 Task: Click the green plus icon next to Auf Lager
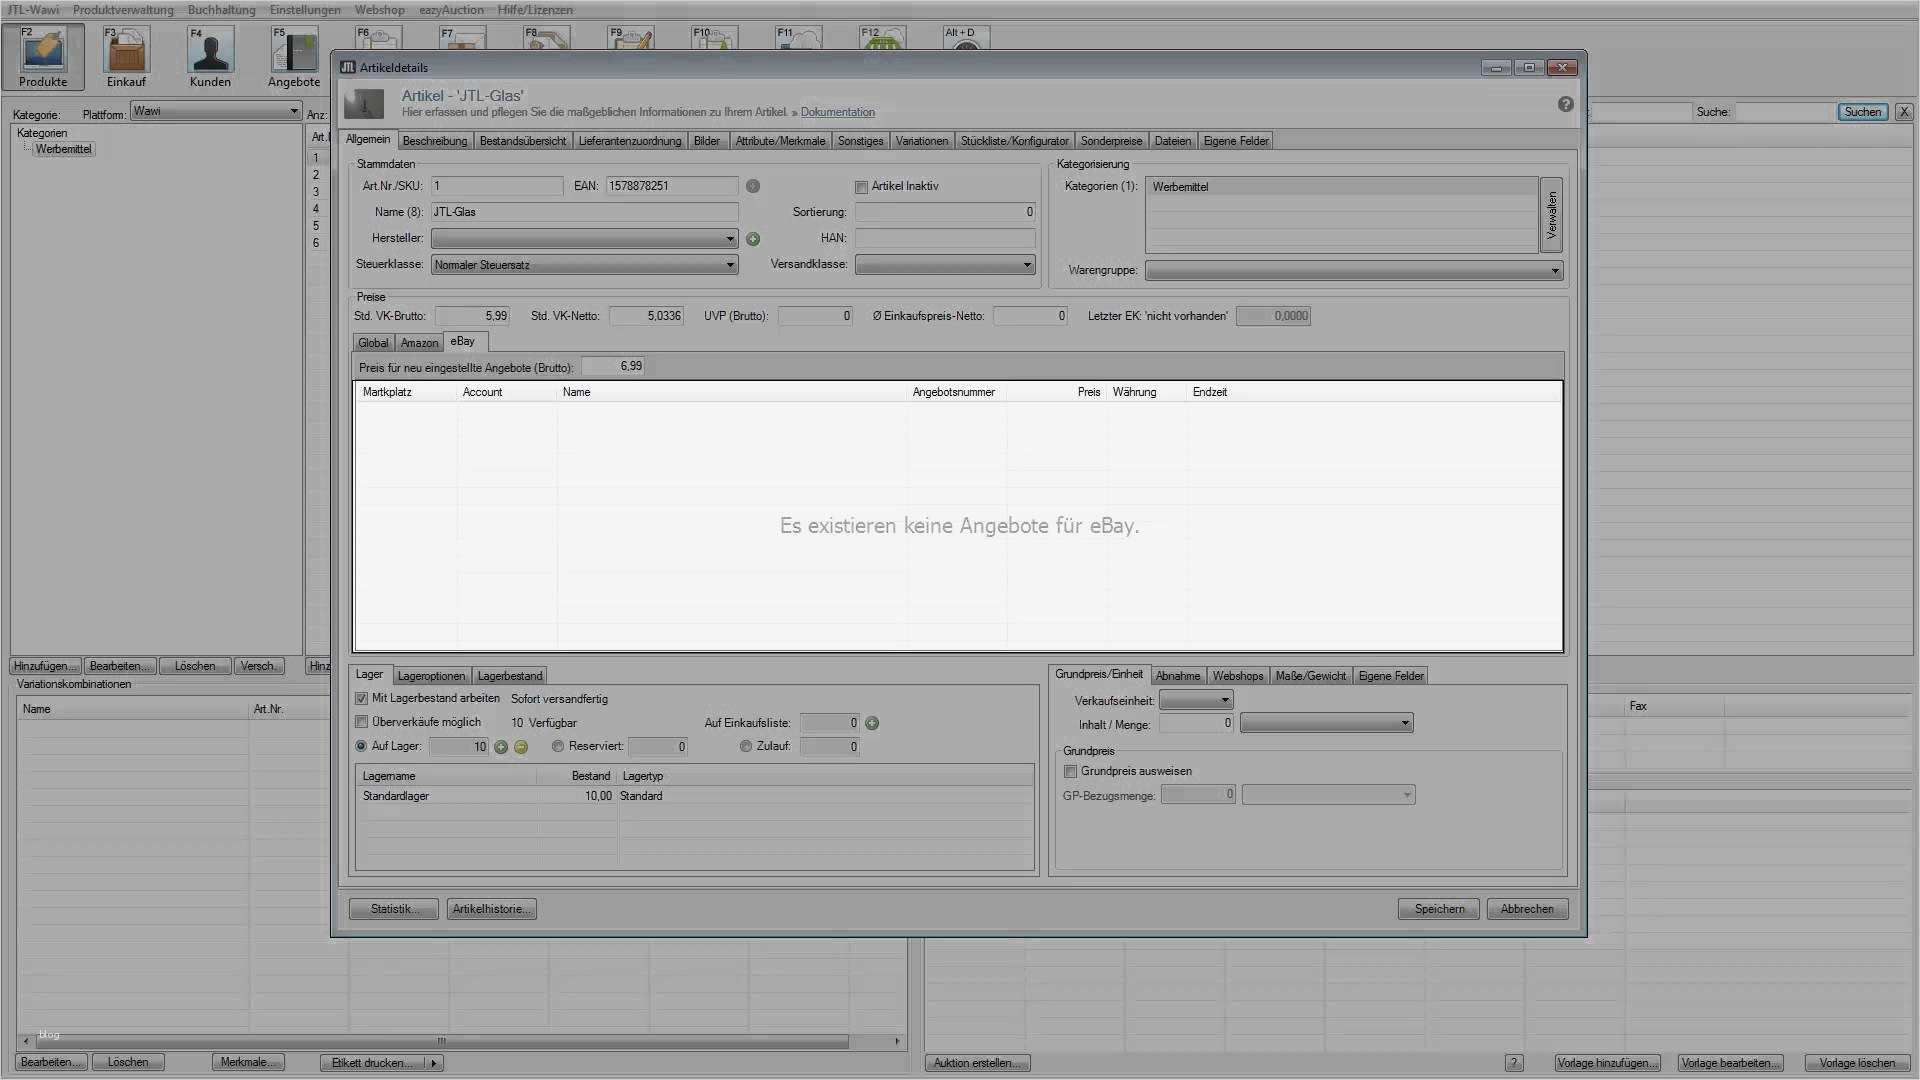pyautogui.click(x=501, y=747)
